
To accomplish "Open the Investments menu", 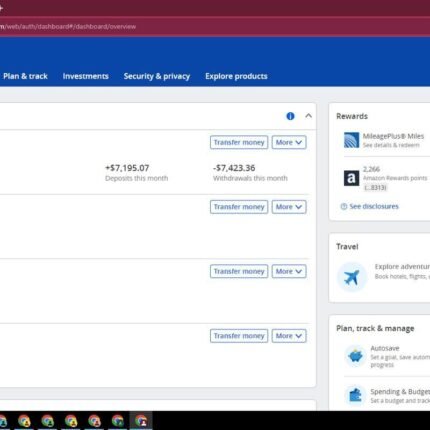I will click(86, 76).
